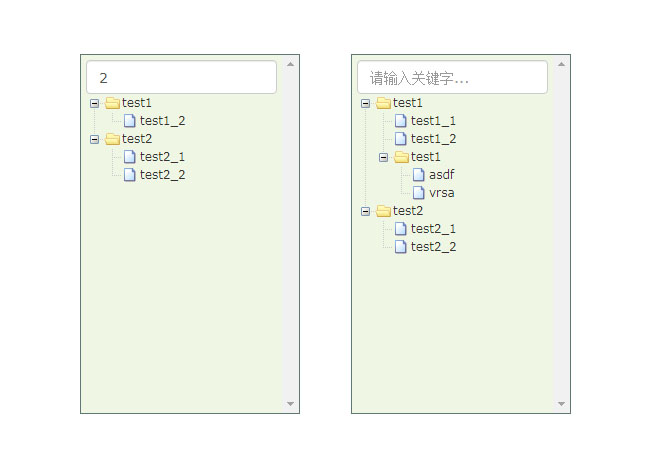Click the nested test1 folder icon in right tree

tap(401, 157)
